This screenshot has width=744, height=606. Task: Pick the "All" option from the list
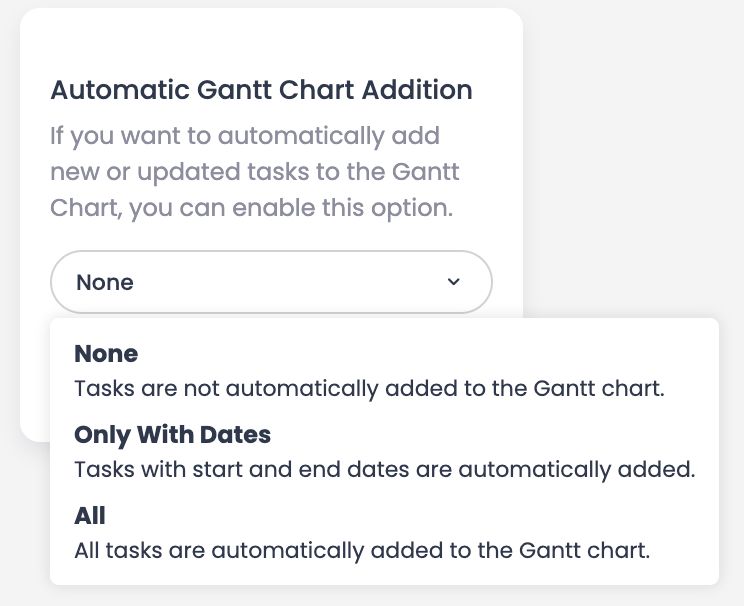pos(90,516)
